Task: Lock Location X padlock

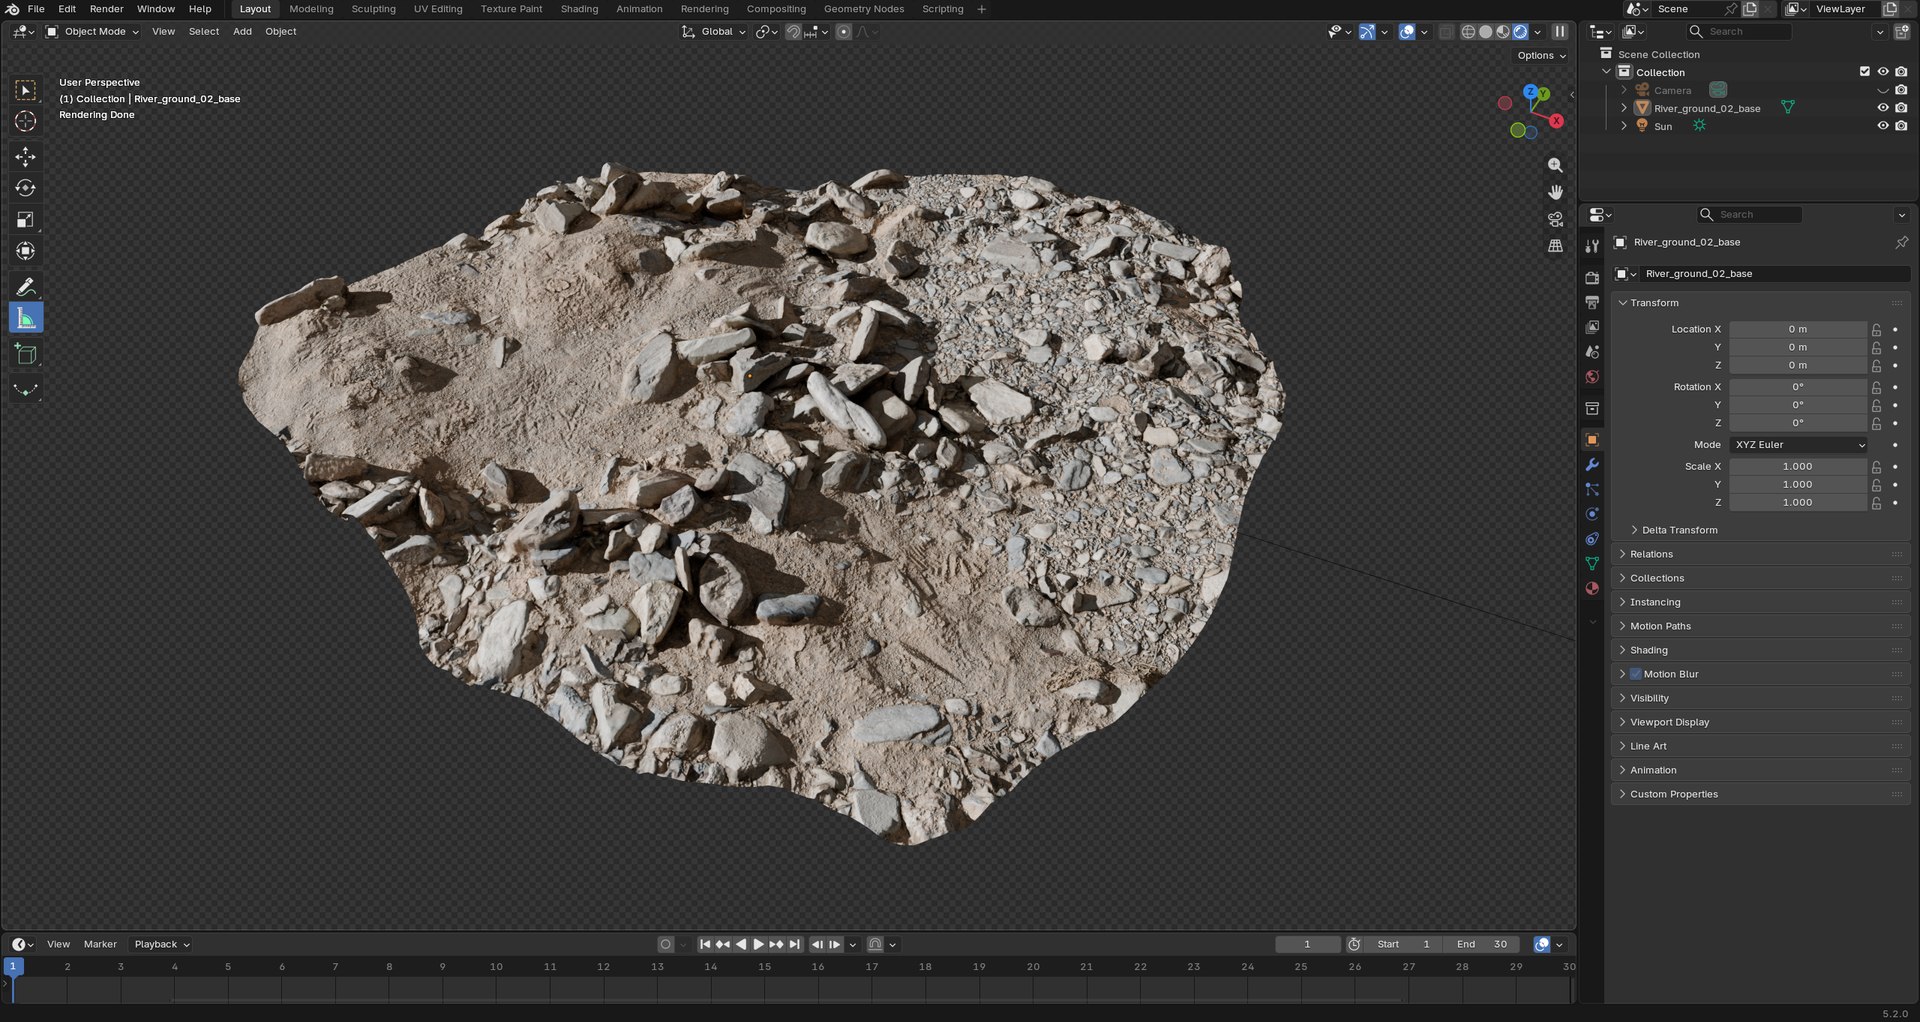Action: 1877,329
